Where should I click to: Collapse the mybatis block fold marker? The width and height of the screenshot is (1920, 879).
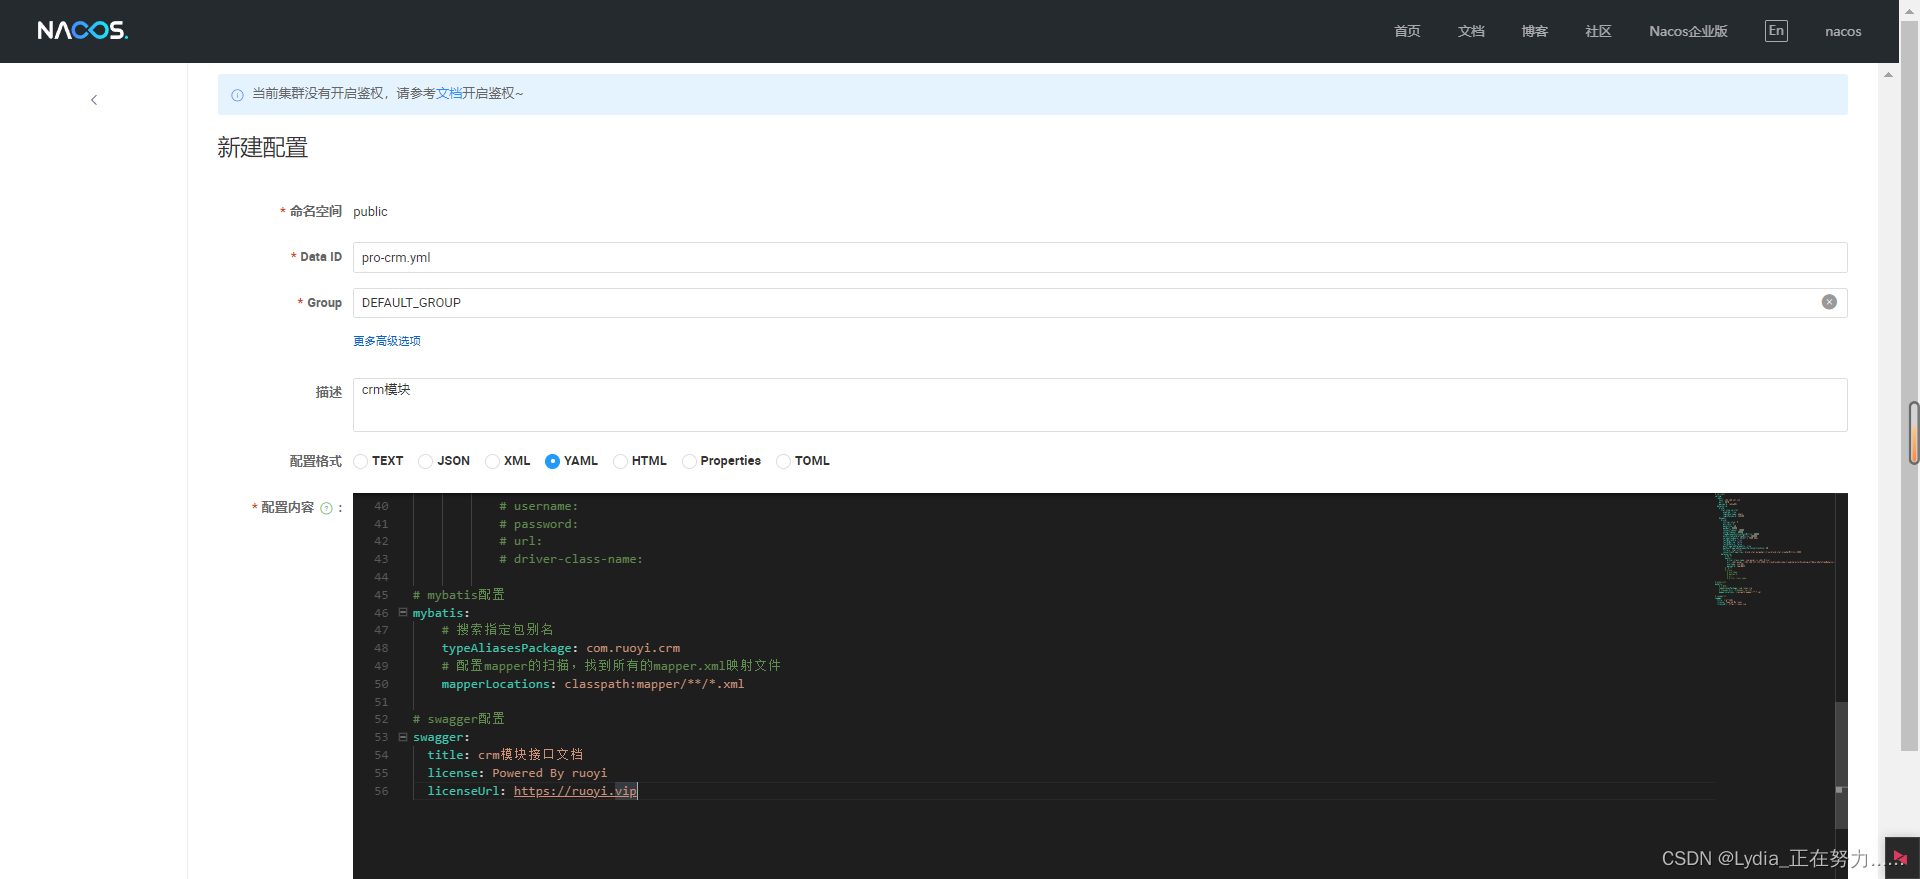403,613
